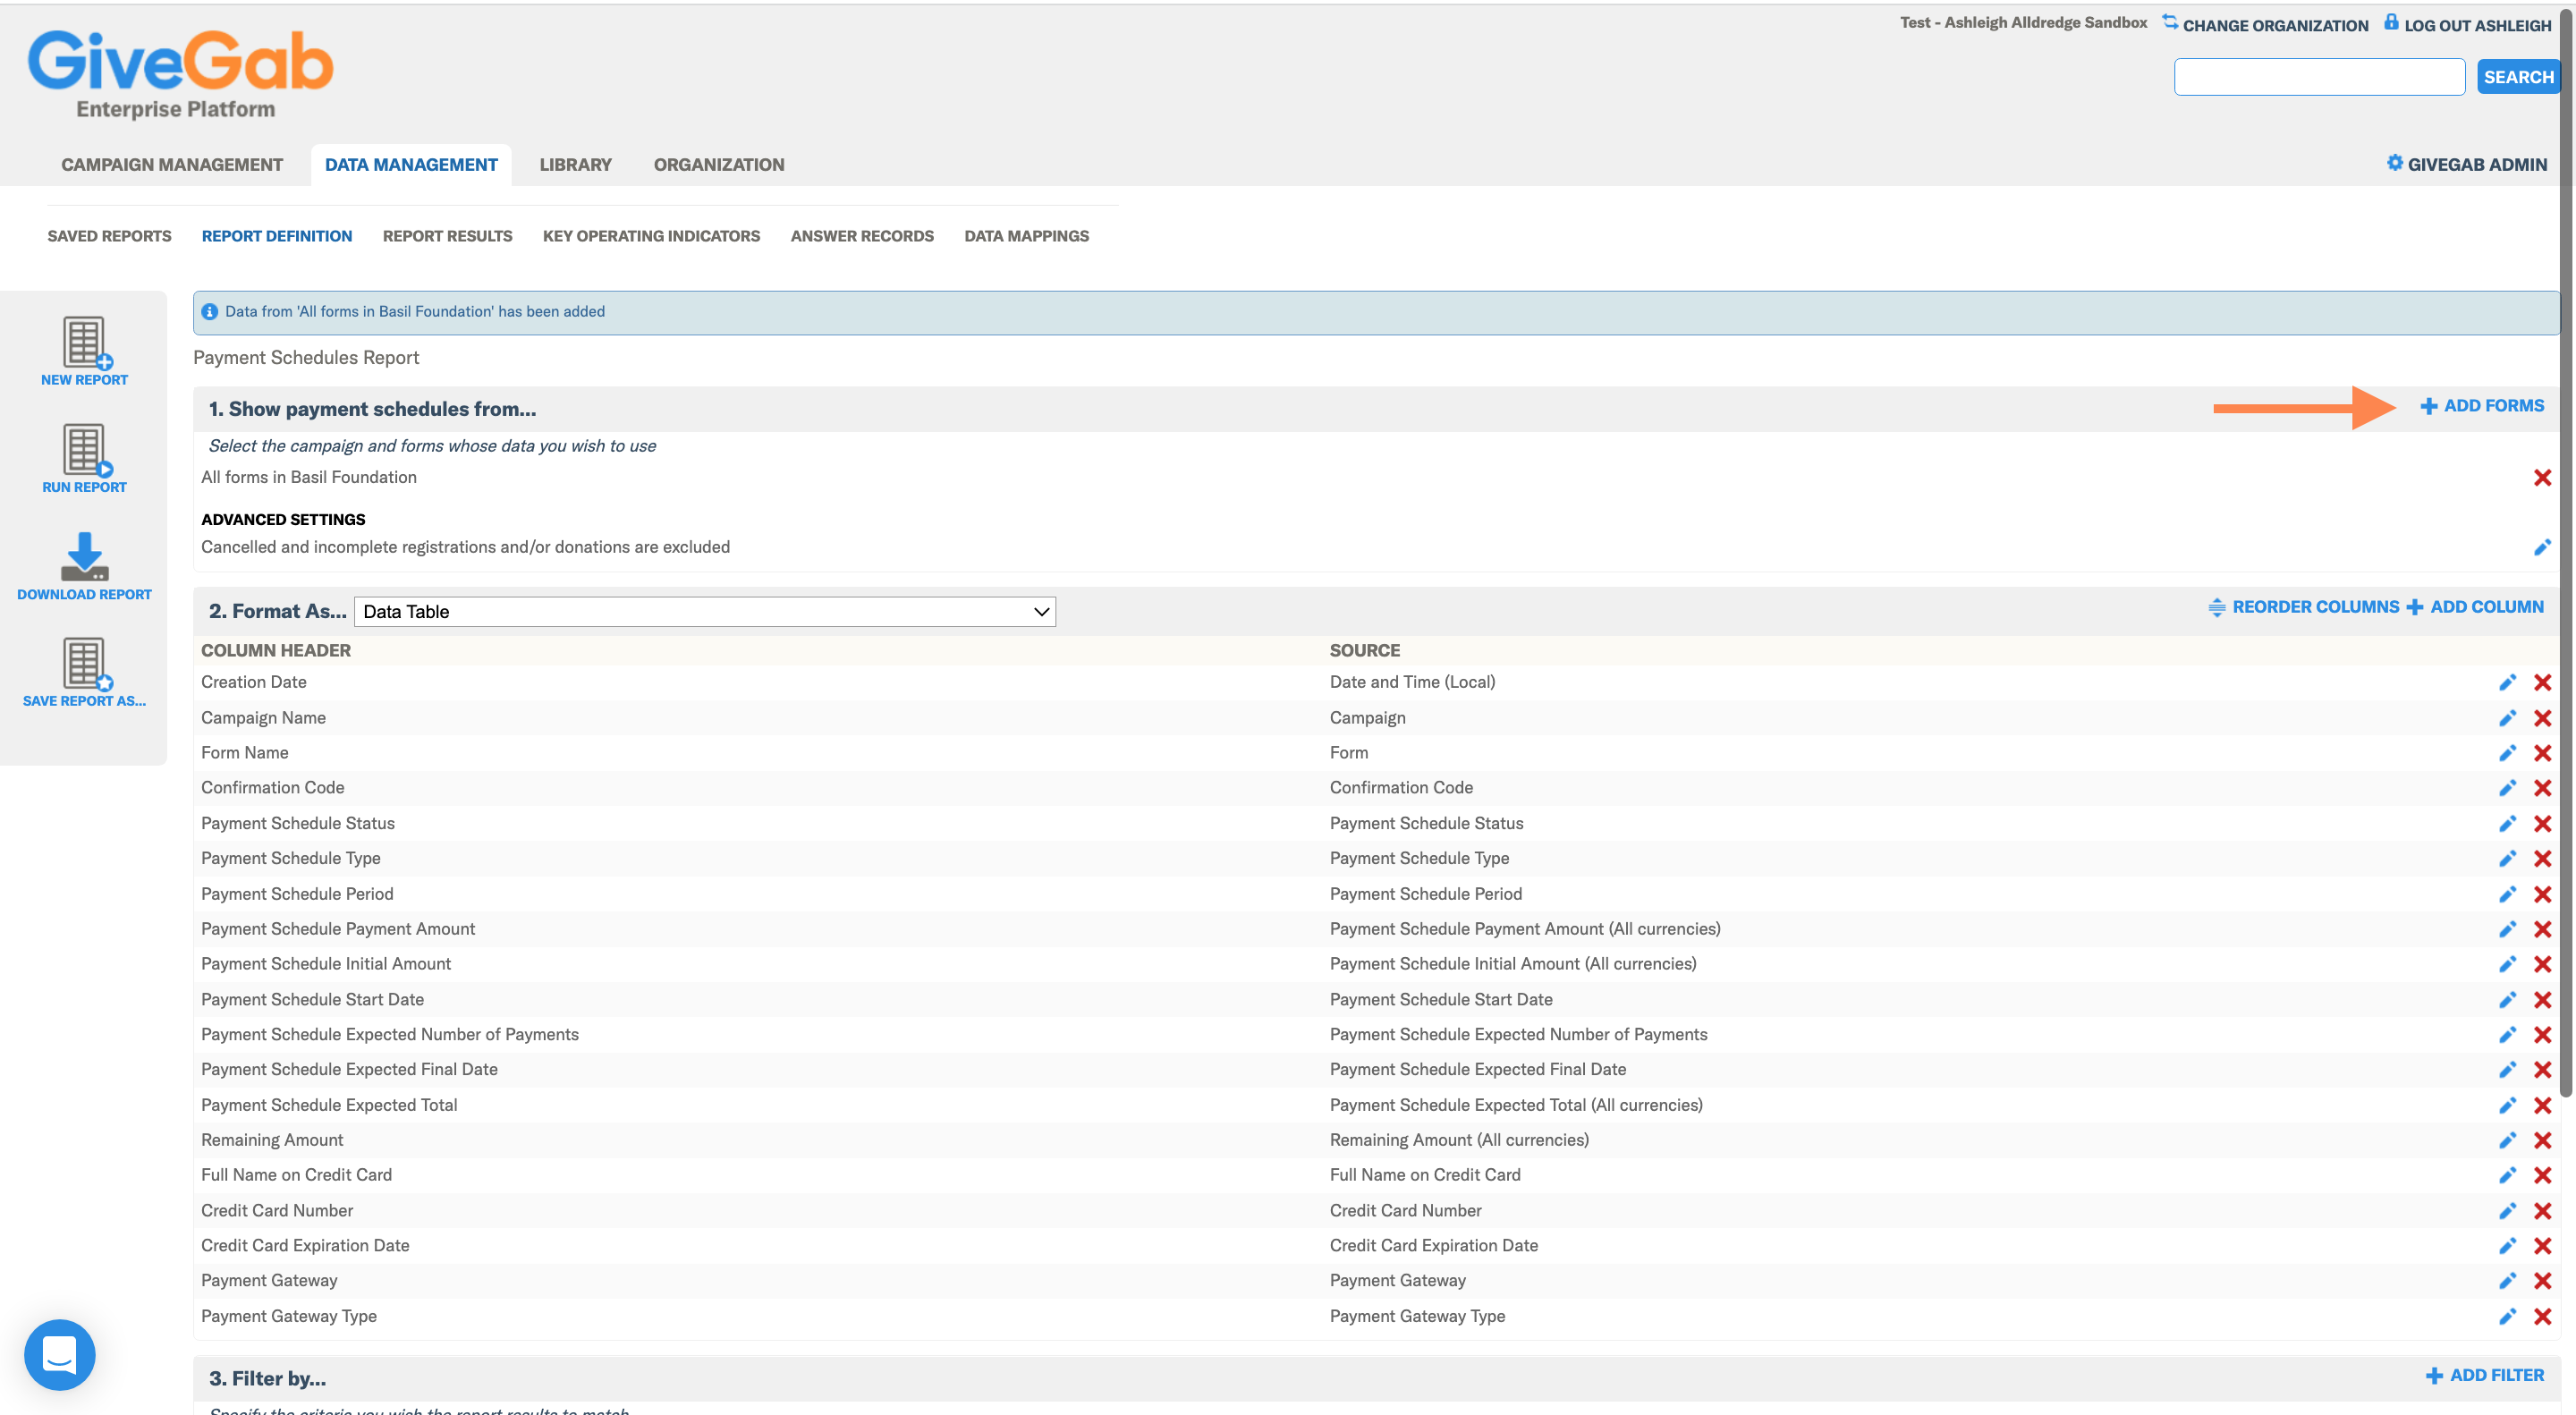Viewport: 2576px width, 1415px height.
Task: Click the GiveGab Enterprise Platform logo
Action: click(180, 75)
